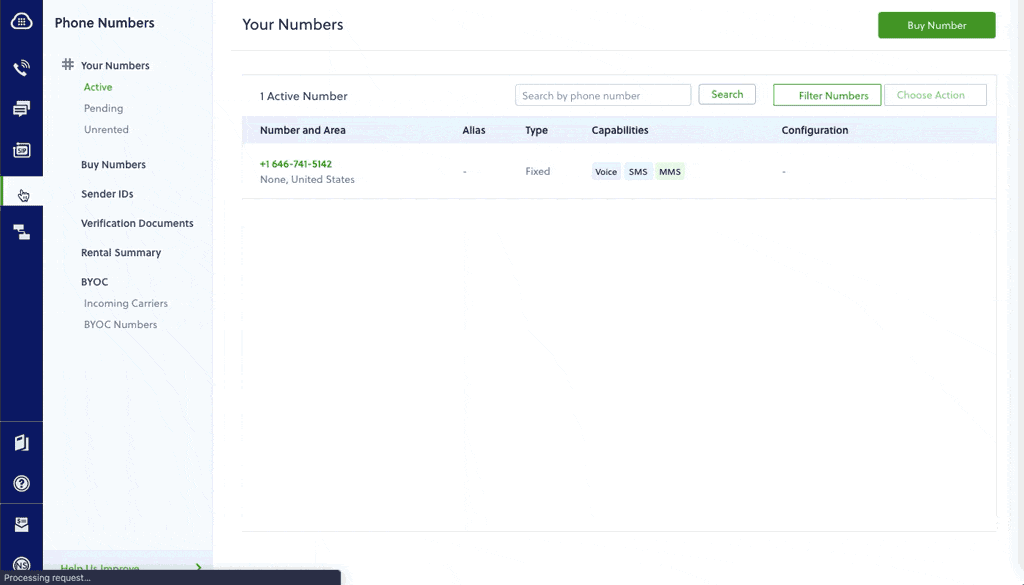Open the Overview dashboard cloud icon
The image size is (1024, 585).
[x=21, y=22]
